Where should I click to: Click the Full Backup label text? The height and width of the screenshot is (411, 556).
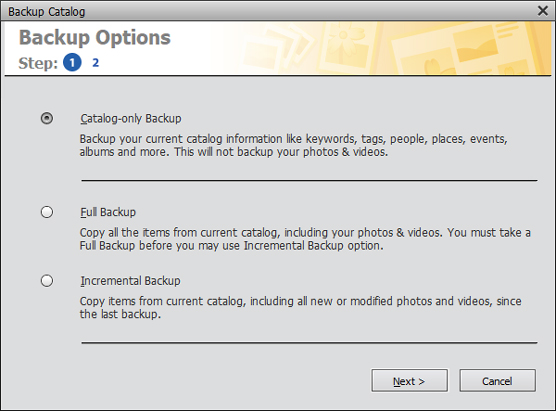point(108,212)
